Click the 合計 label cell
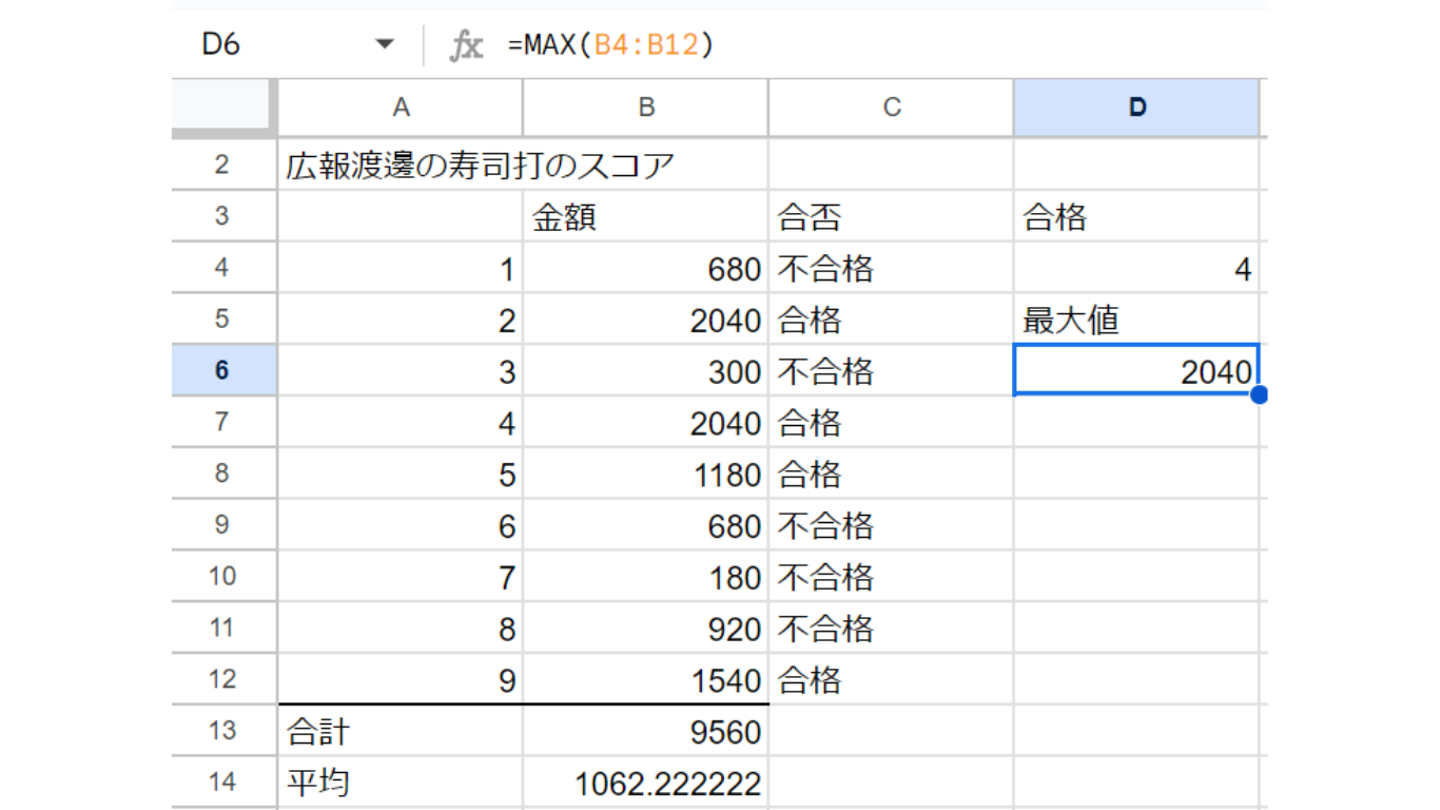1440x810 pixels. (x=400, y=731)
